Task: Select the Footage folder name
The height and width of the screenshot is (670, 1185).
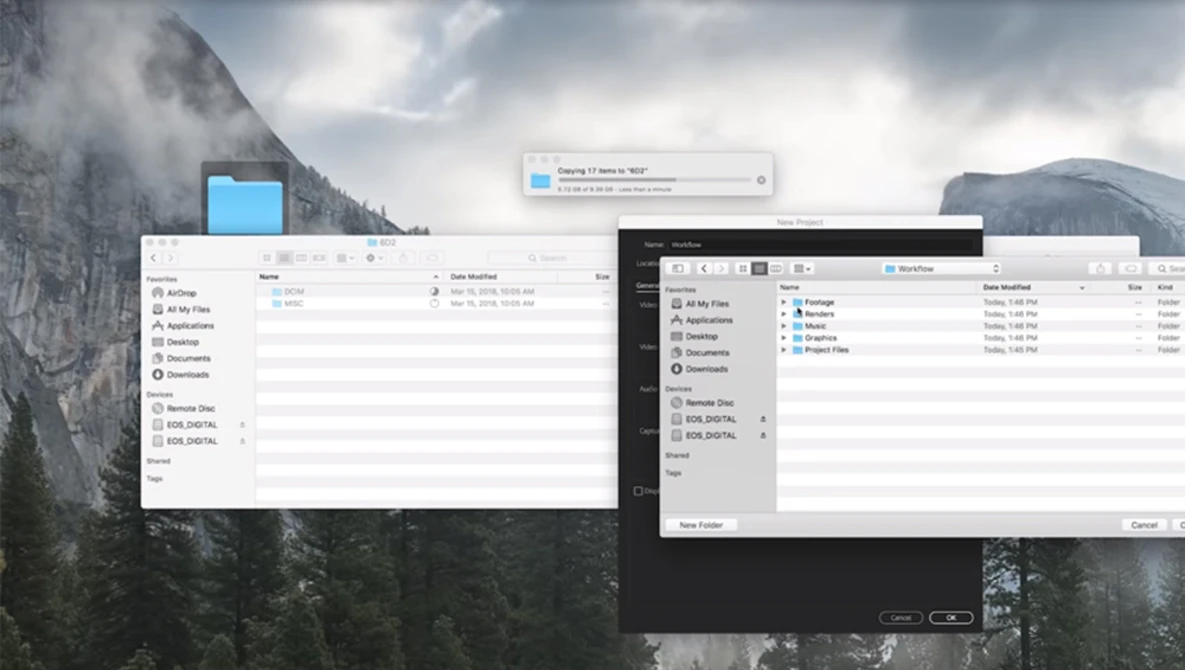Action: [819, 302]
